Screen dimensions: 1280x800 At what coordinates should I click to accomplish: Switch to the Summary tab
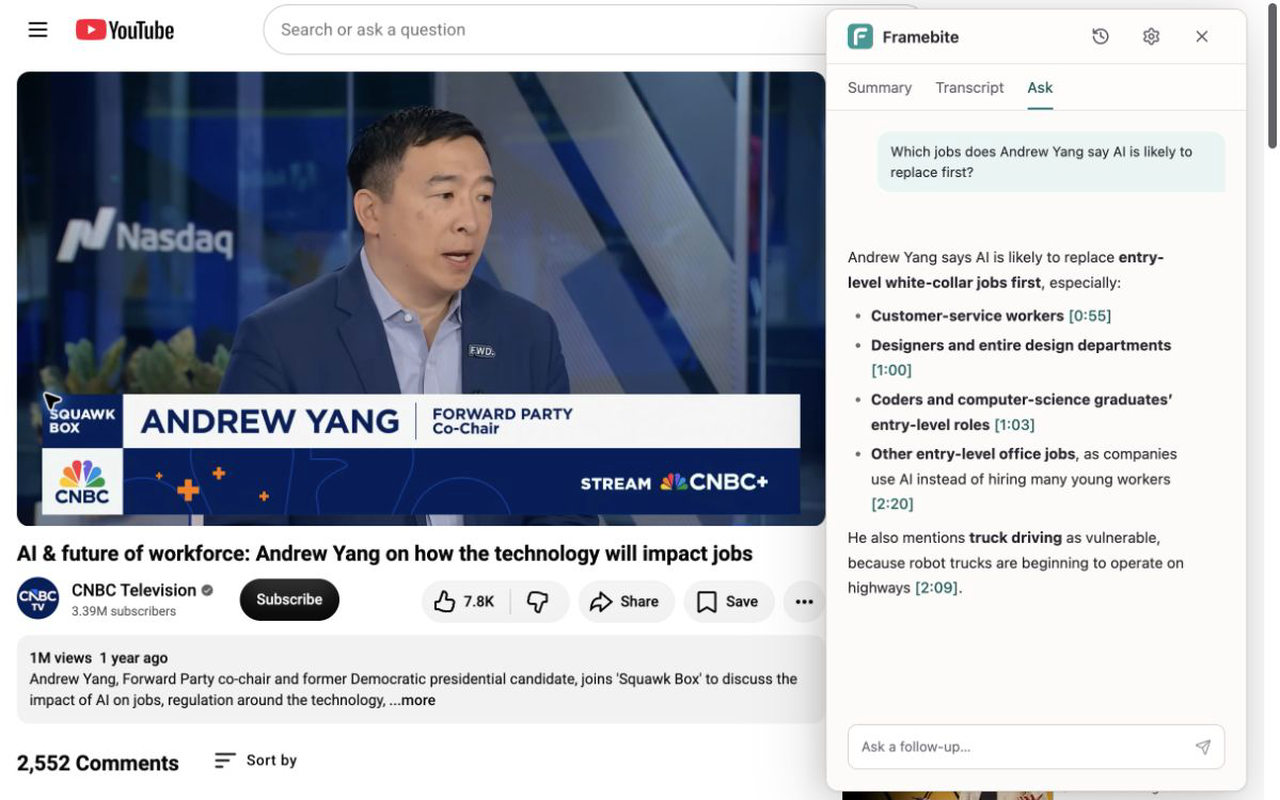coord(879,88)
